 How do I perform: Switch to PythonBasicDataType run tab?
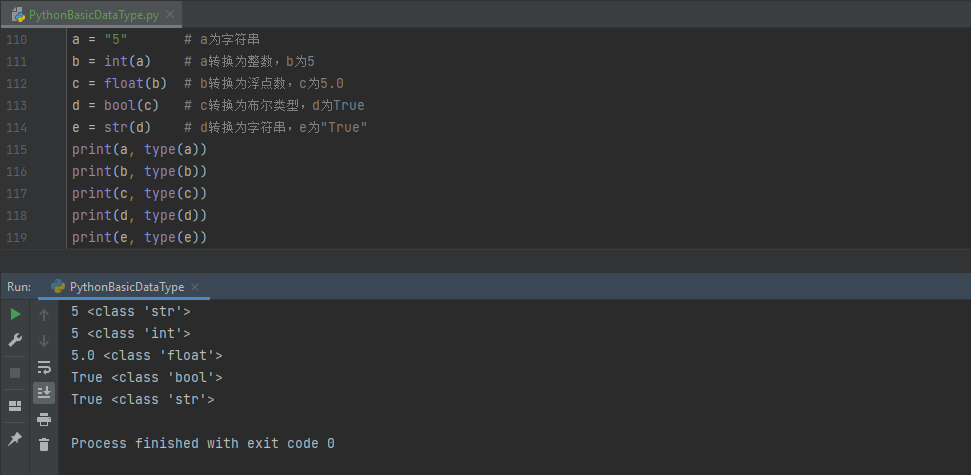126,286
